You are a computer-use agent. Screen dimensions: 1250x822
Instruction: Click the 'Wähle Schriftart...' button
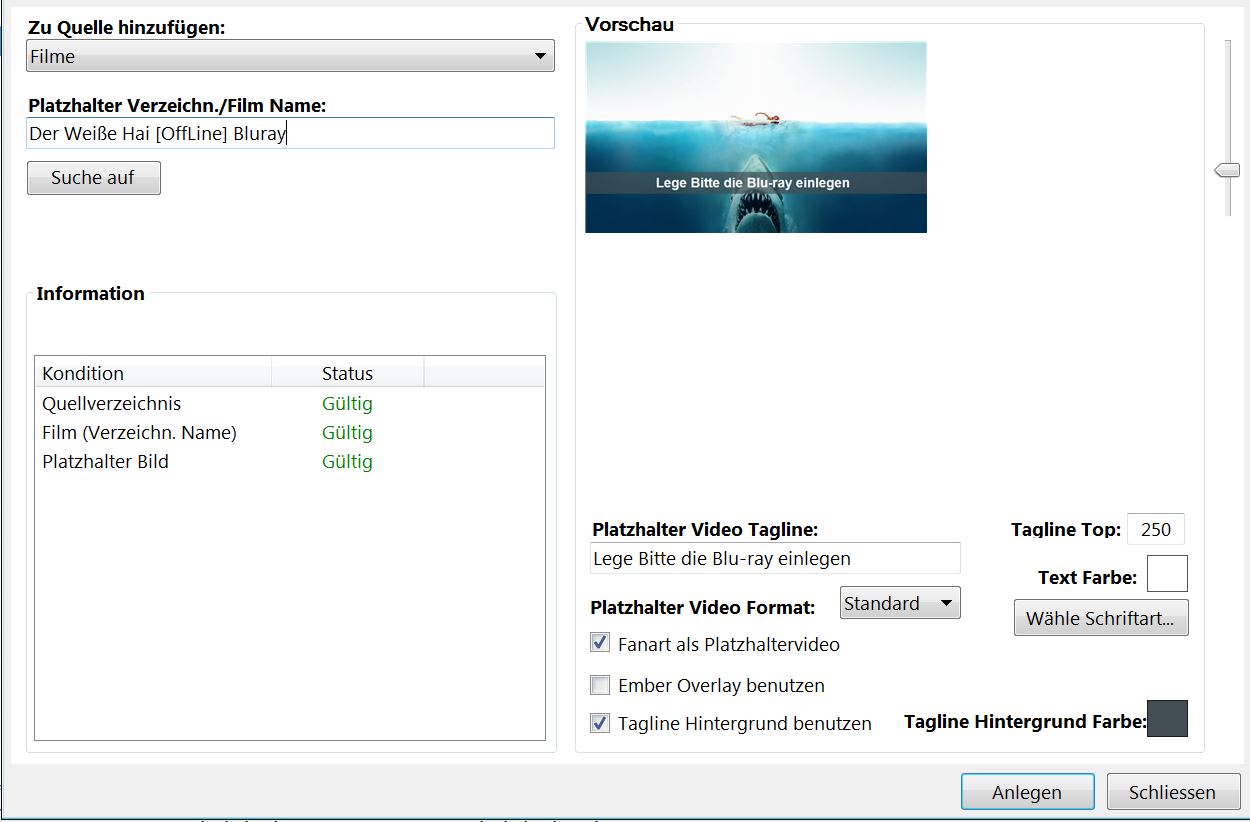point(1101,618)
